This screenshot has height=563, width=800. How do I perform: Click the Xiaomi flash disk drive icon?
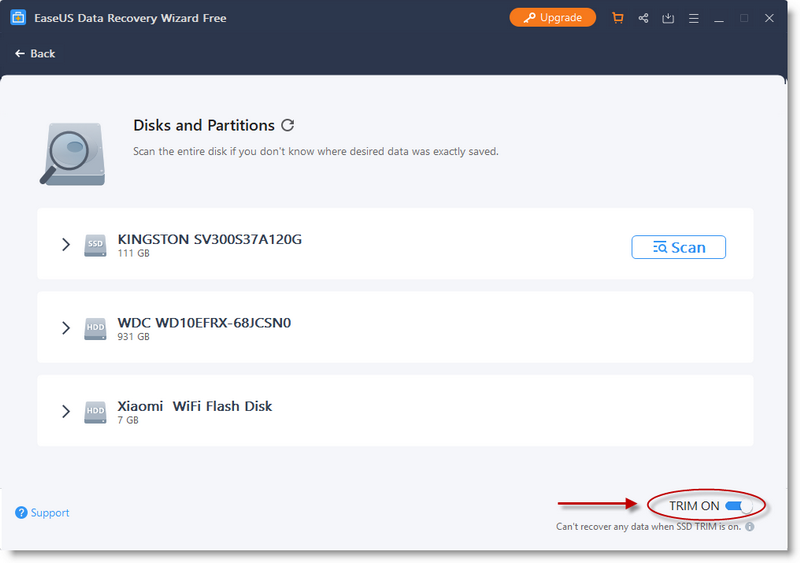(95, 412)
